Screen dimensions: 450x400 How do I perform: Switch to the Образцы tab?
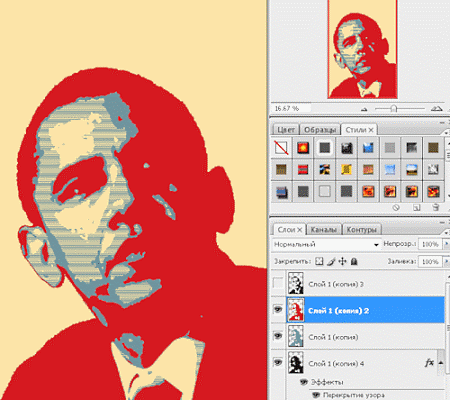[320, 130]
